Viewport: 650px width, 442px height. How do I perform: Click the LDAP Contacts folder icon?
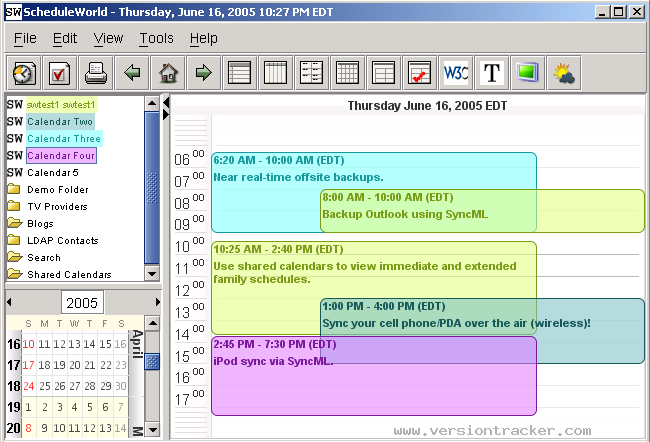click(14, 240)
